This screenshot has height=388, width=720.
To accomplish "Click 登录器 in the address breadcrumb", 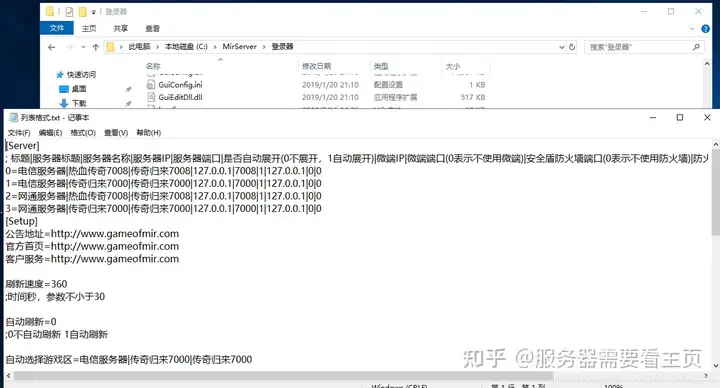I will click(x=282, y=46).
